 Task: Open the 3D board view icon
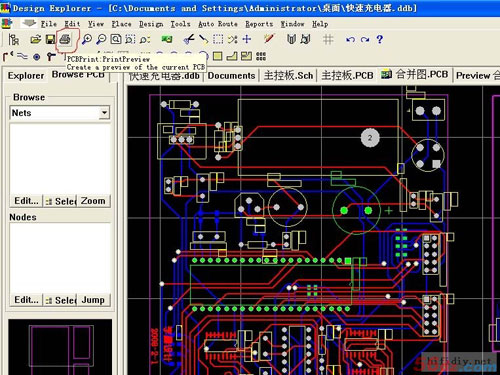point(167,39)
